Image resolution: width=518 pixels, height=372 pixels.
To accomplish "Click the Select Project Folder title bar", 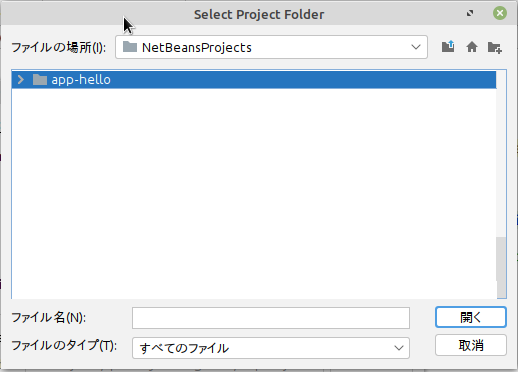I will pos(259,14).
